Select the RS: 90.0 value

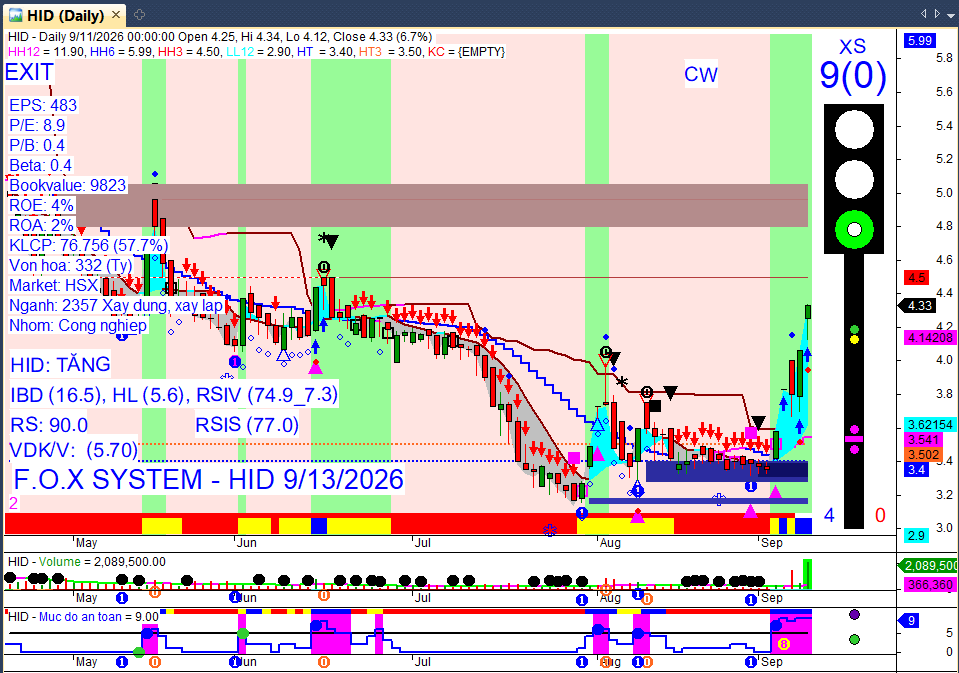coord(49,425)
